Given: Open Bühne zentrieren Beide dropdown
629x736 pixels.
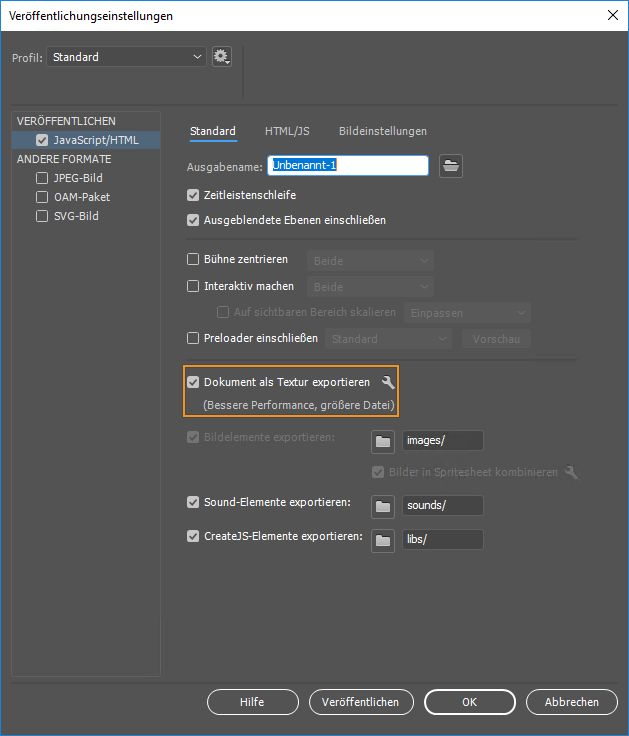Looking at the screenshot, I should [x=370, y=261].
